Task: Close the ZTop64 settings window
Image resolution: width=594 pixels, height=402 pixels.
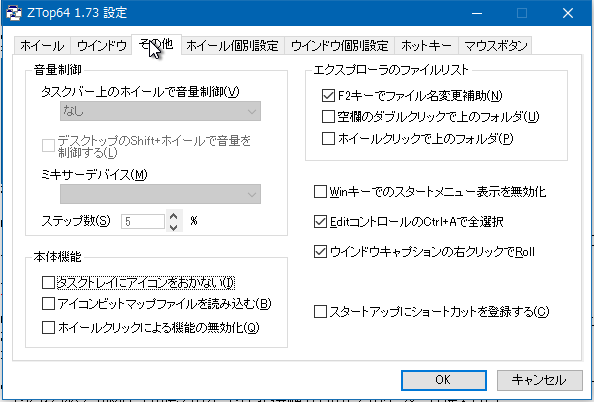Action: click(567, 13)
